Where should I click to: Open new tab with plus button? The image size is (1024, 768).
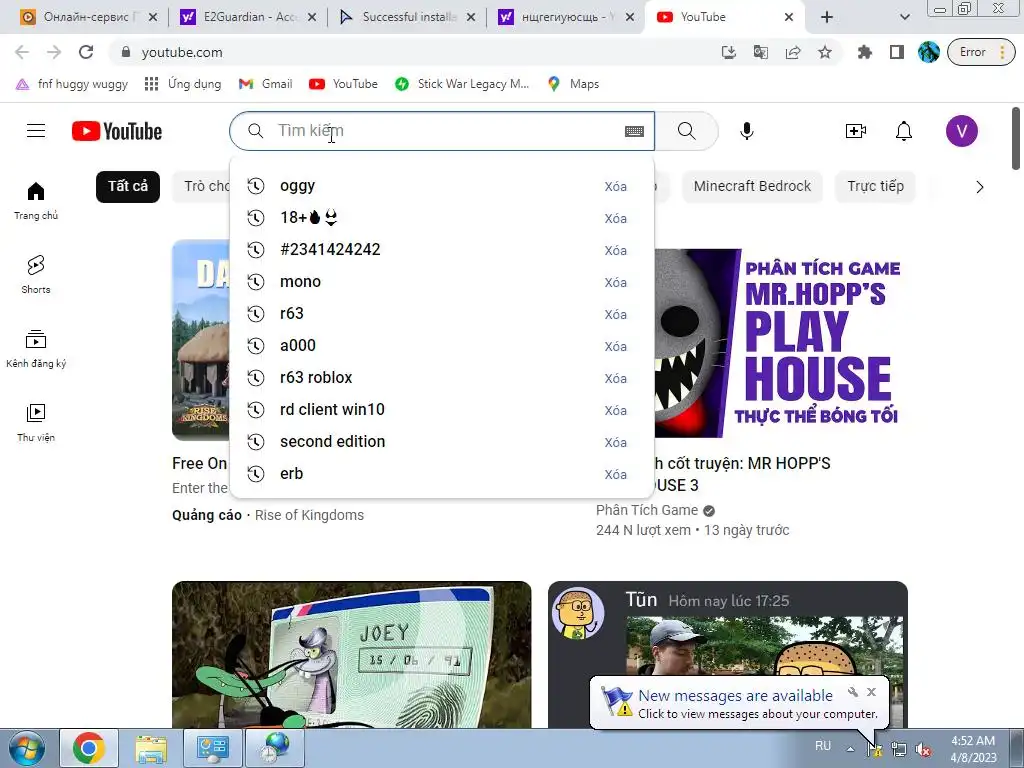click(827, 17)
